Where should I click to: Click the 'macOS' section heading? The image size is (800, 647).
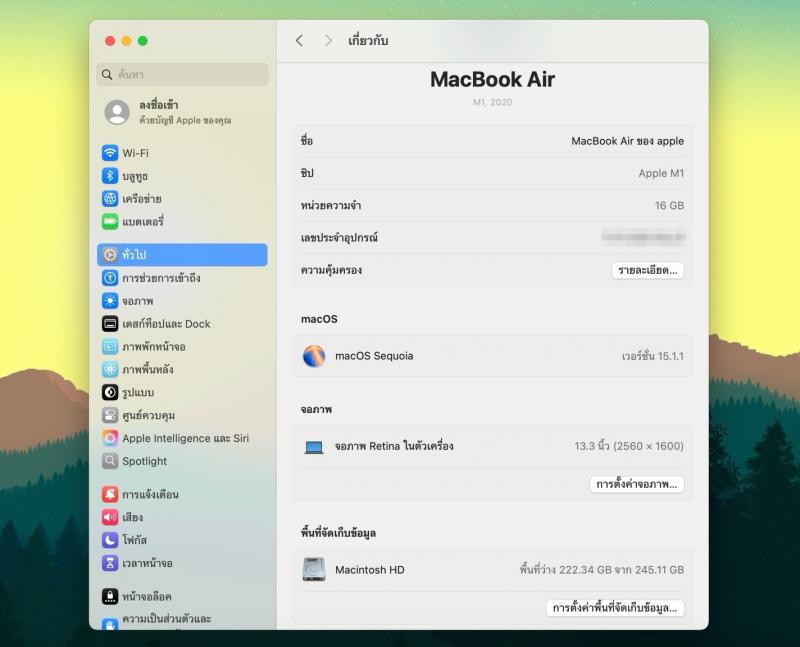click(319, 319)
